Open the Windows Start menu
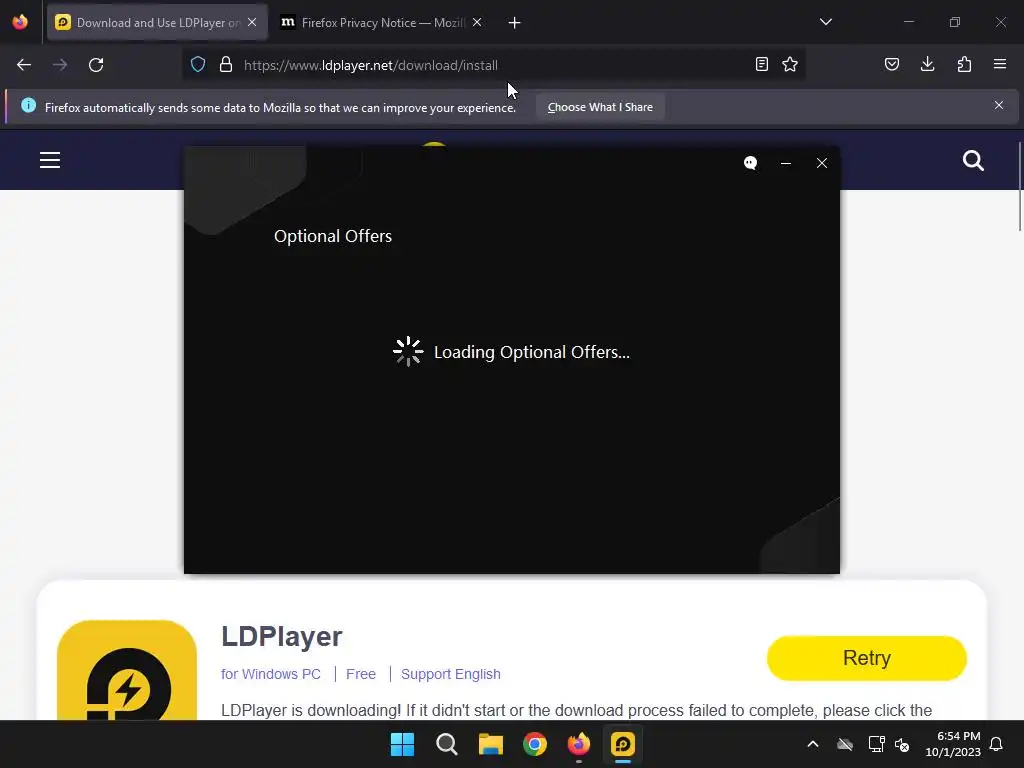1024x768 pixels. click(x=402, y=744)
